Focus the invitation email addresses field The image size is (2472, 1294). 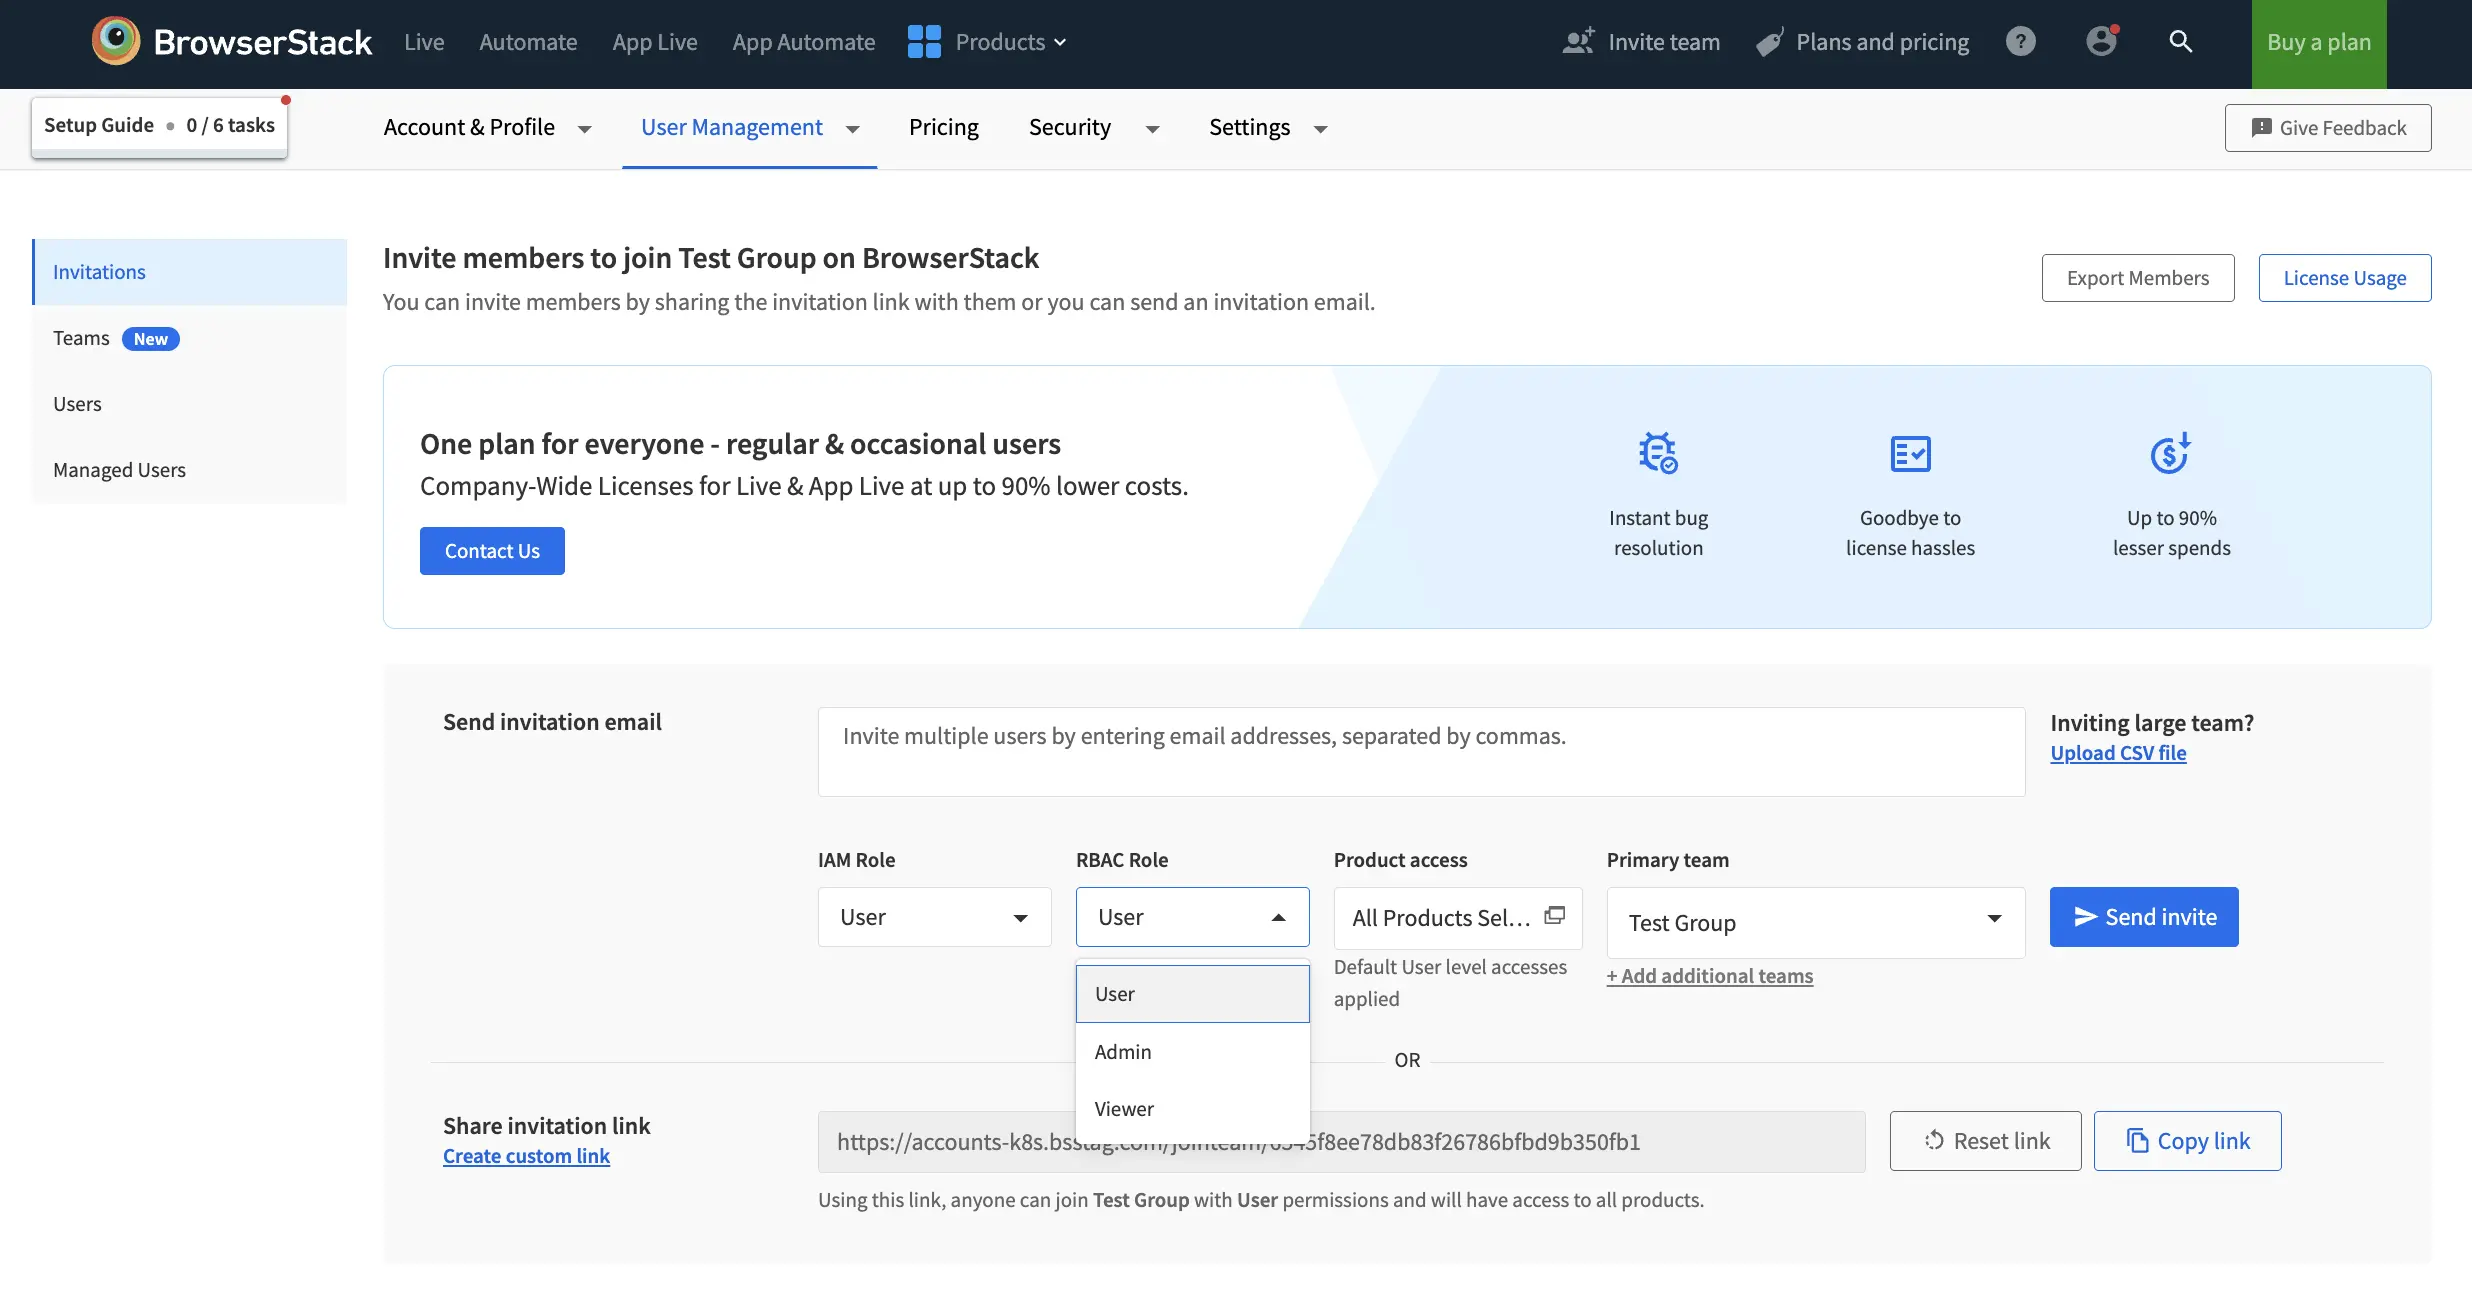(x=1421, y=752)
